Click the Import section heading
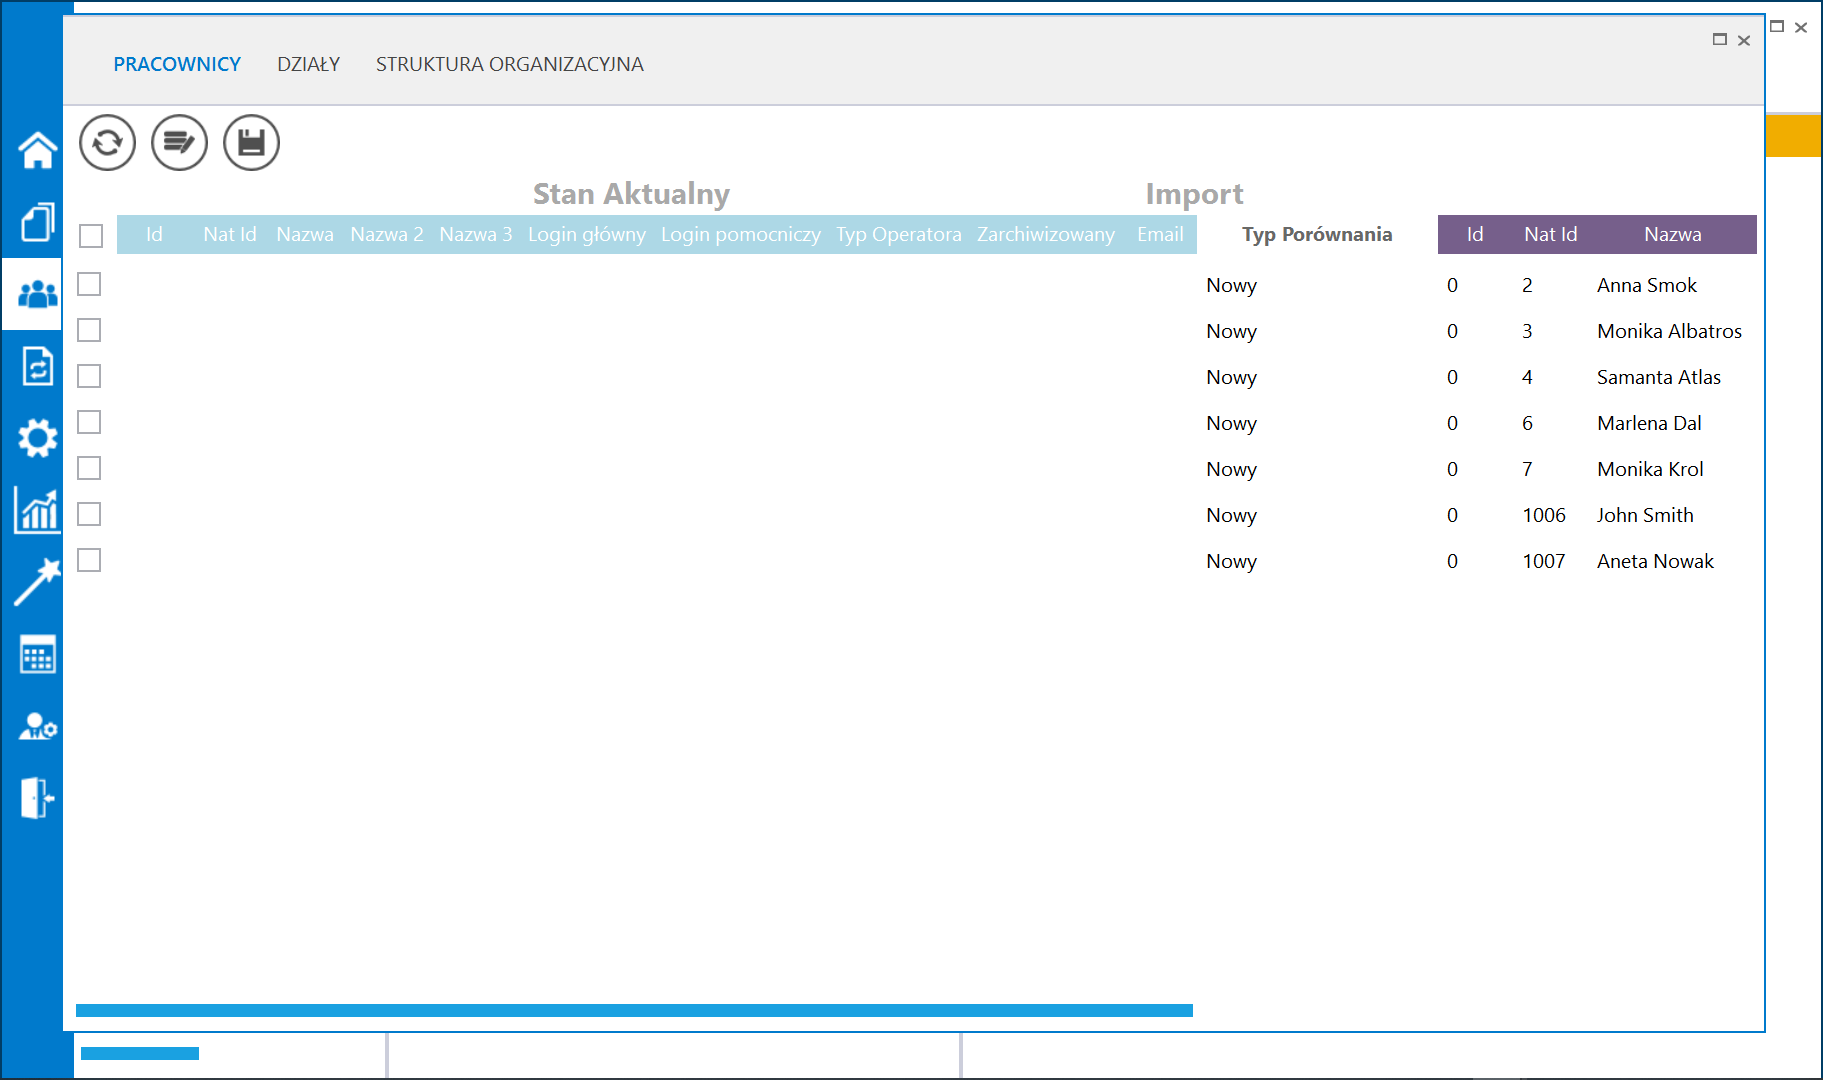The image size is (1823, 1080). pos(1194,193)
